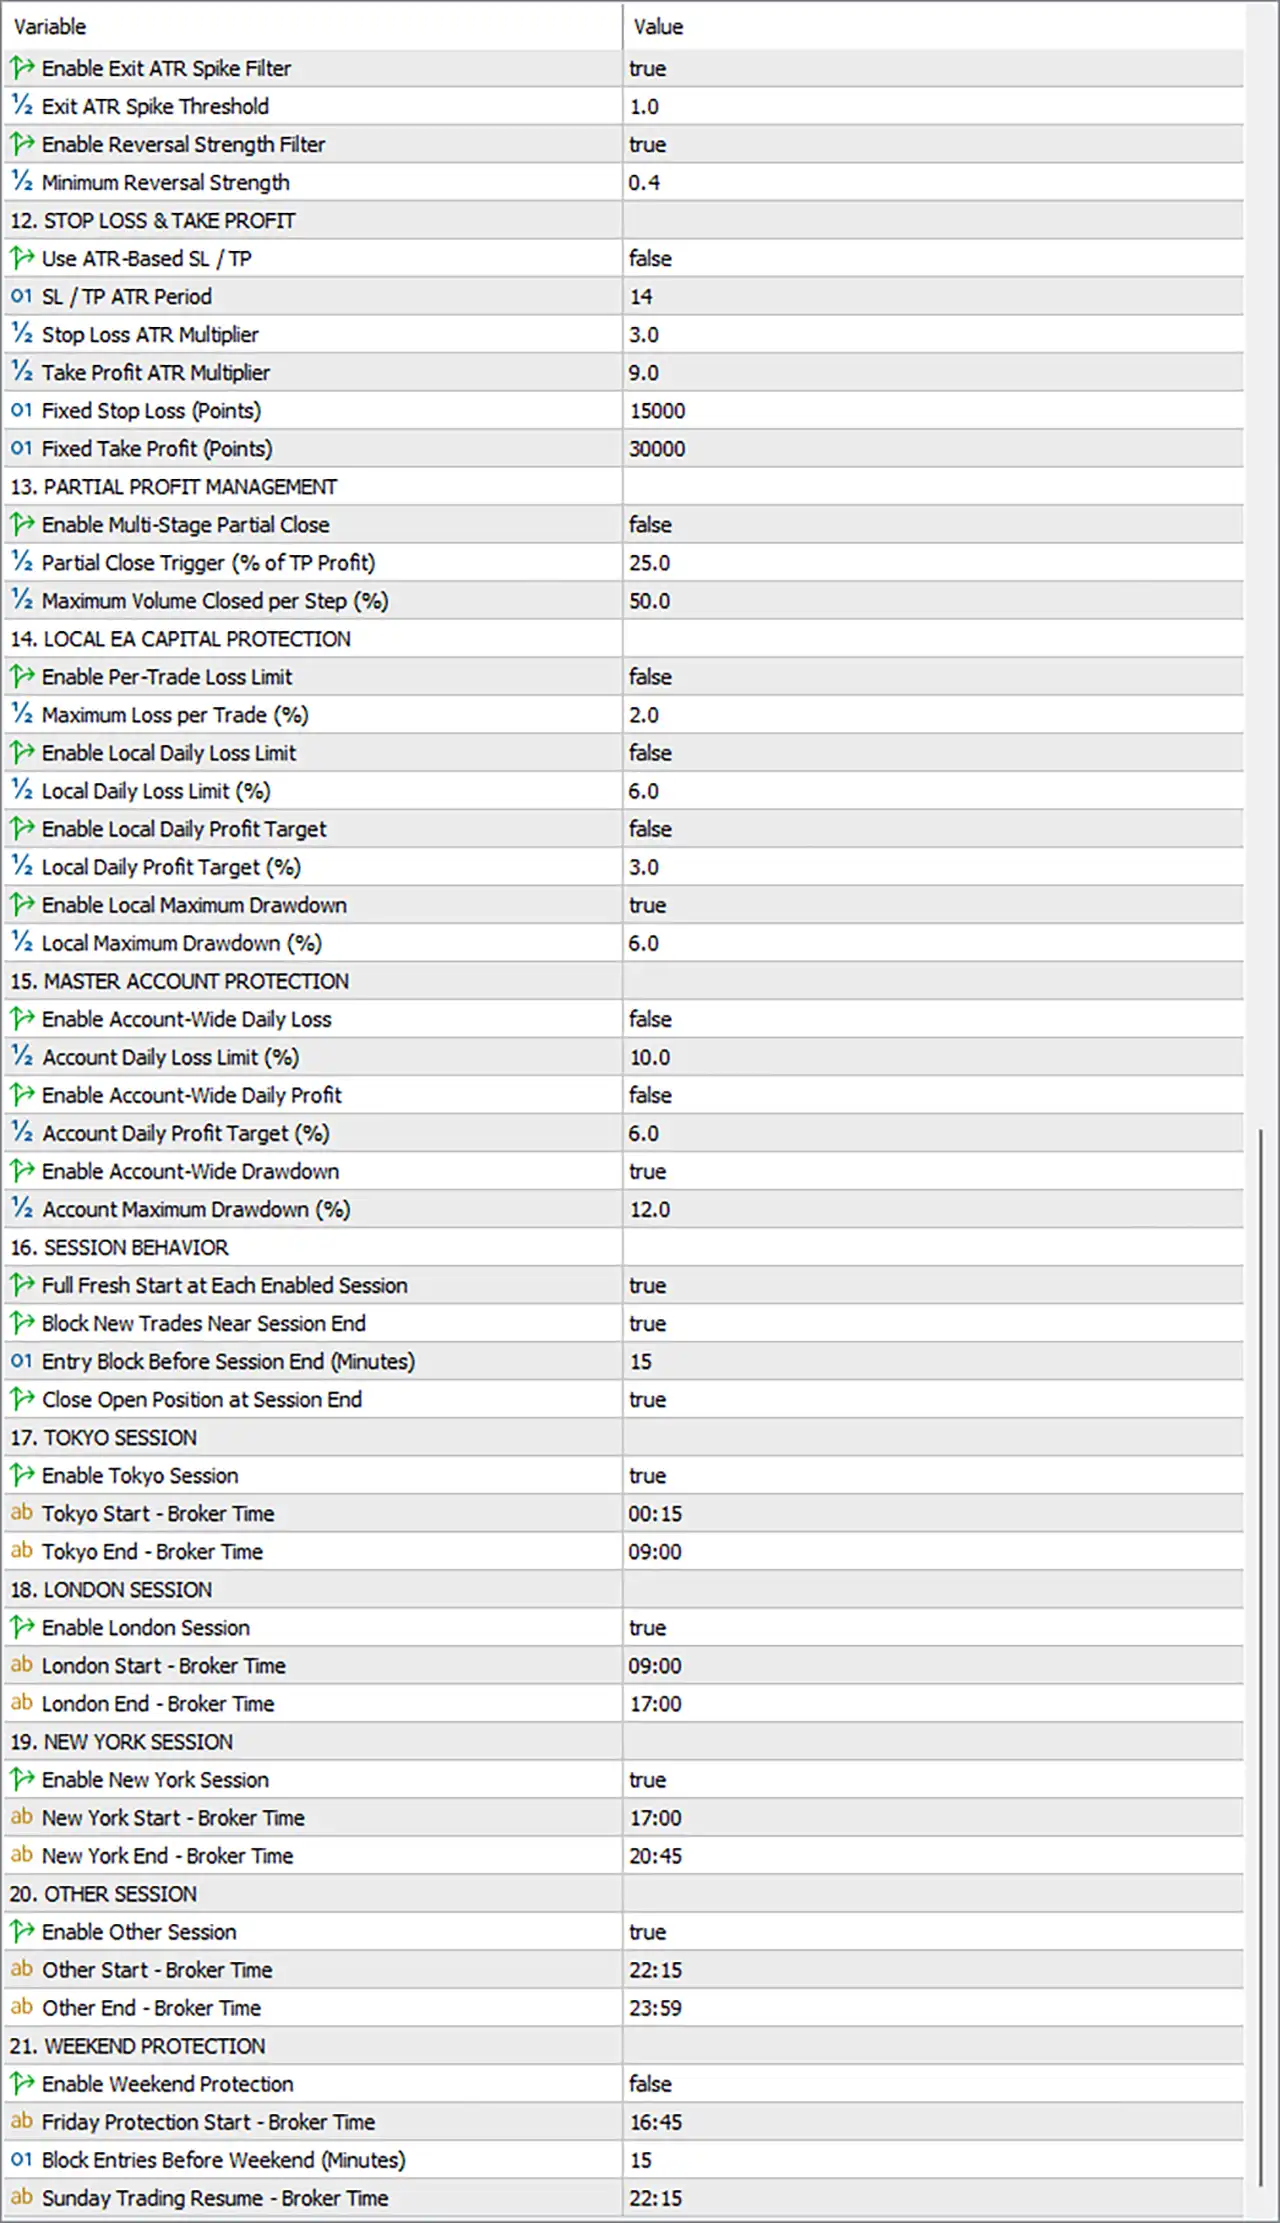Click integer icon beside Fixed Stop Loss (Points)

pos(22,410)
